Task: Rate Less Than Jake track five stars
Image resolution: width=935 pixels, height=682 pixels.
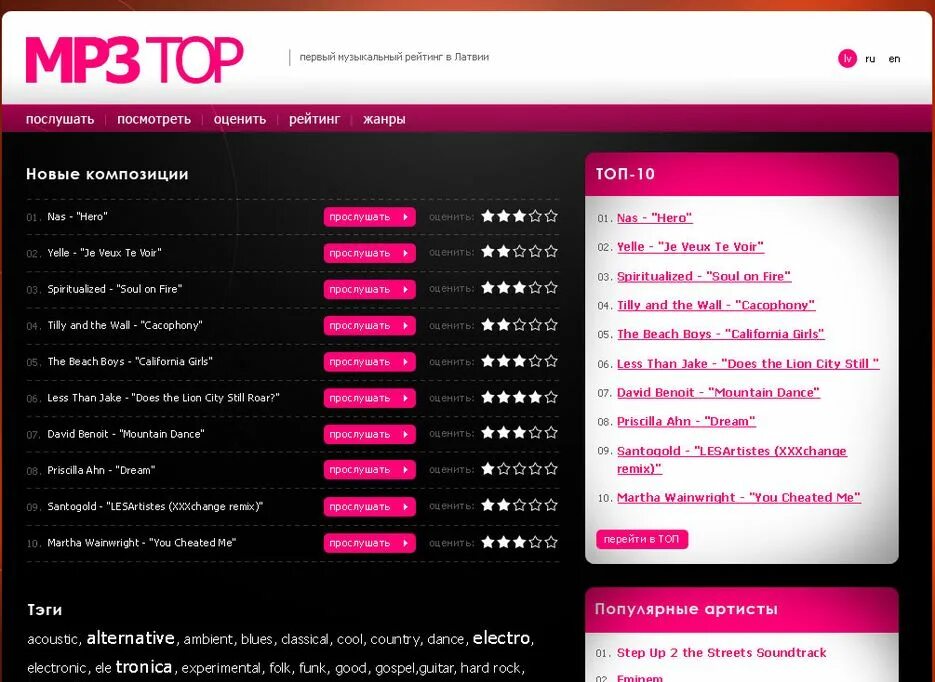Action: 551,397
